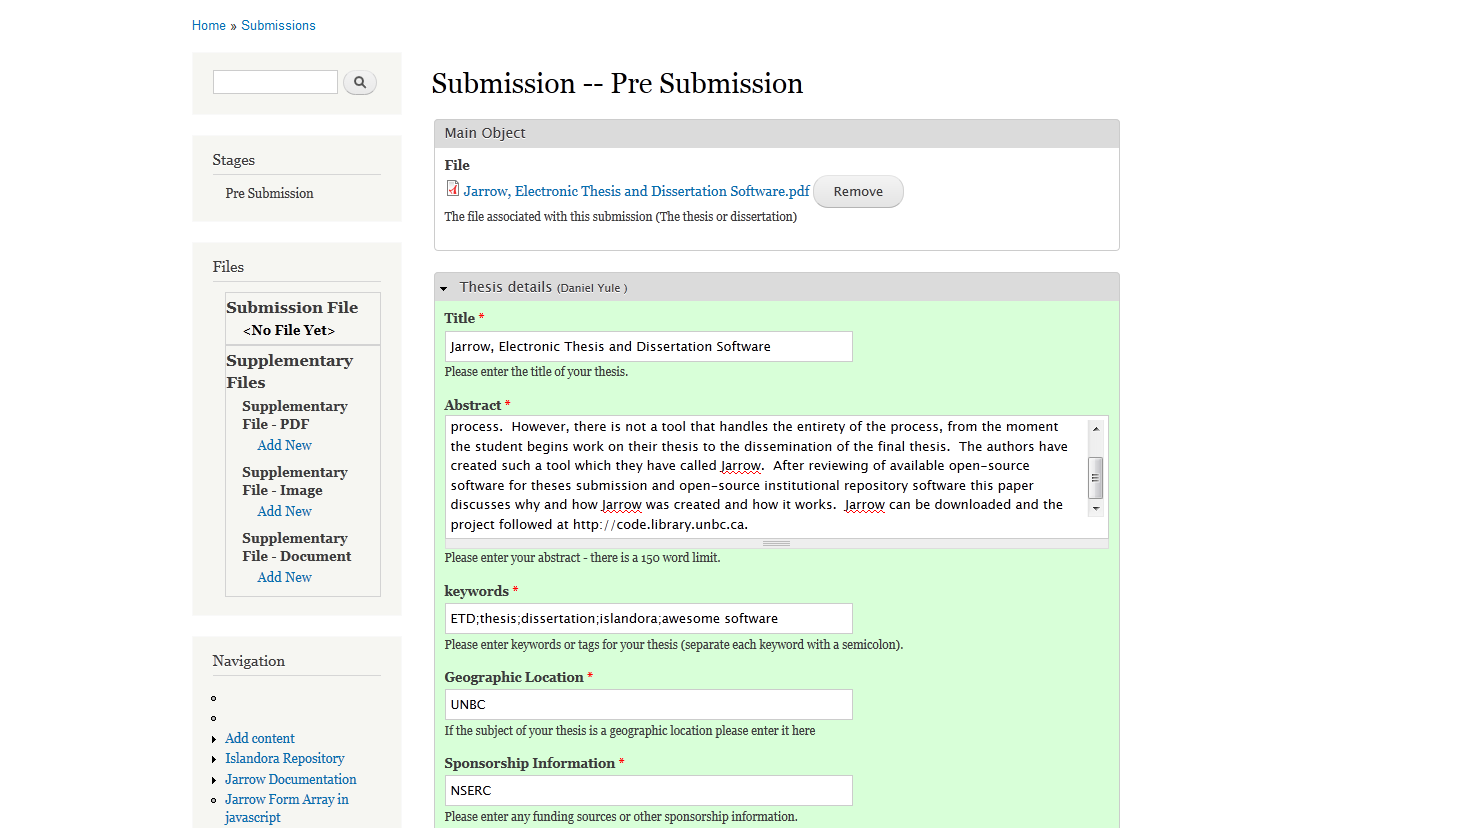The height and width of the screenshot is (828, 1464).
Task: Focus the sidebar search field
Action: point(275,82)
